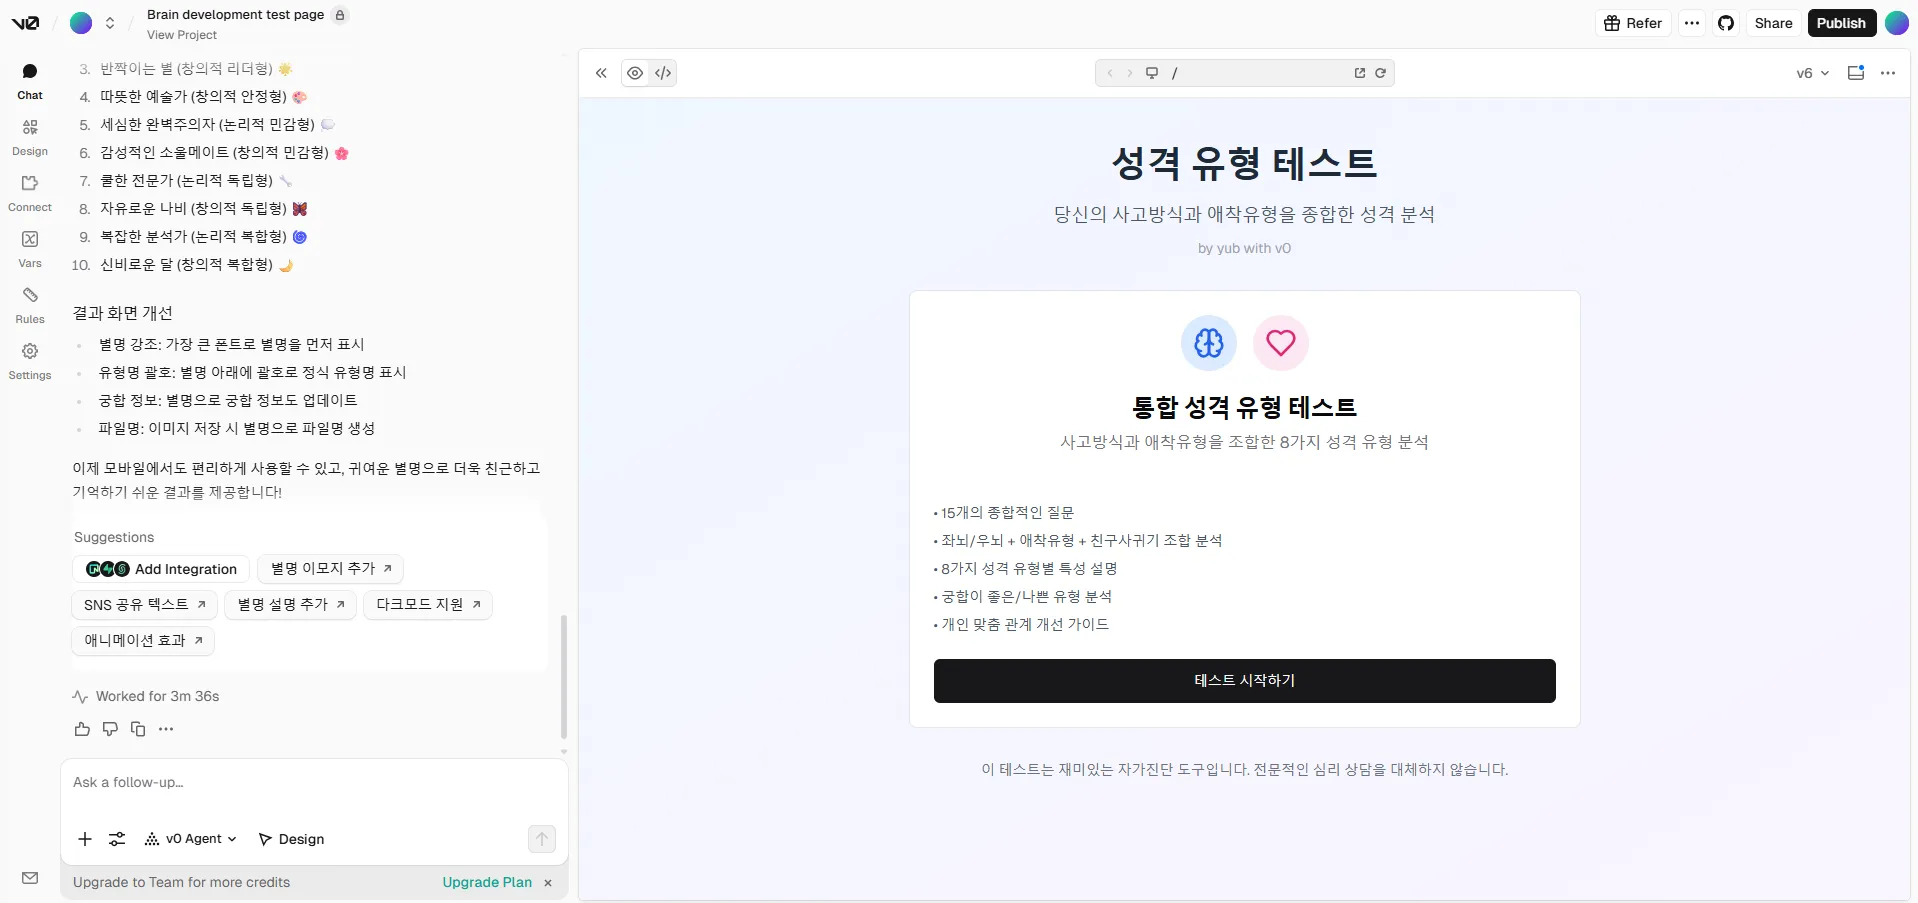The image size is (1918, 903).
Task: Toggle Design mode in chat input
Action: tap(291, 839)
